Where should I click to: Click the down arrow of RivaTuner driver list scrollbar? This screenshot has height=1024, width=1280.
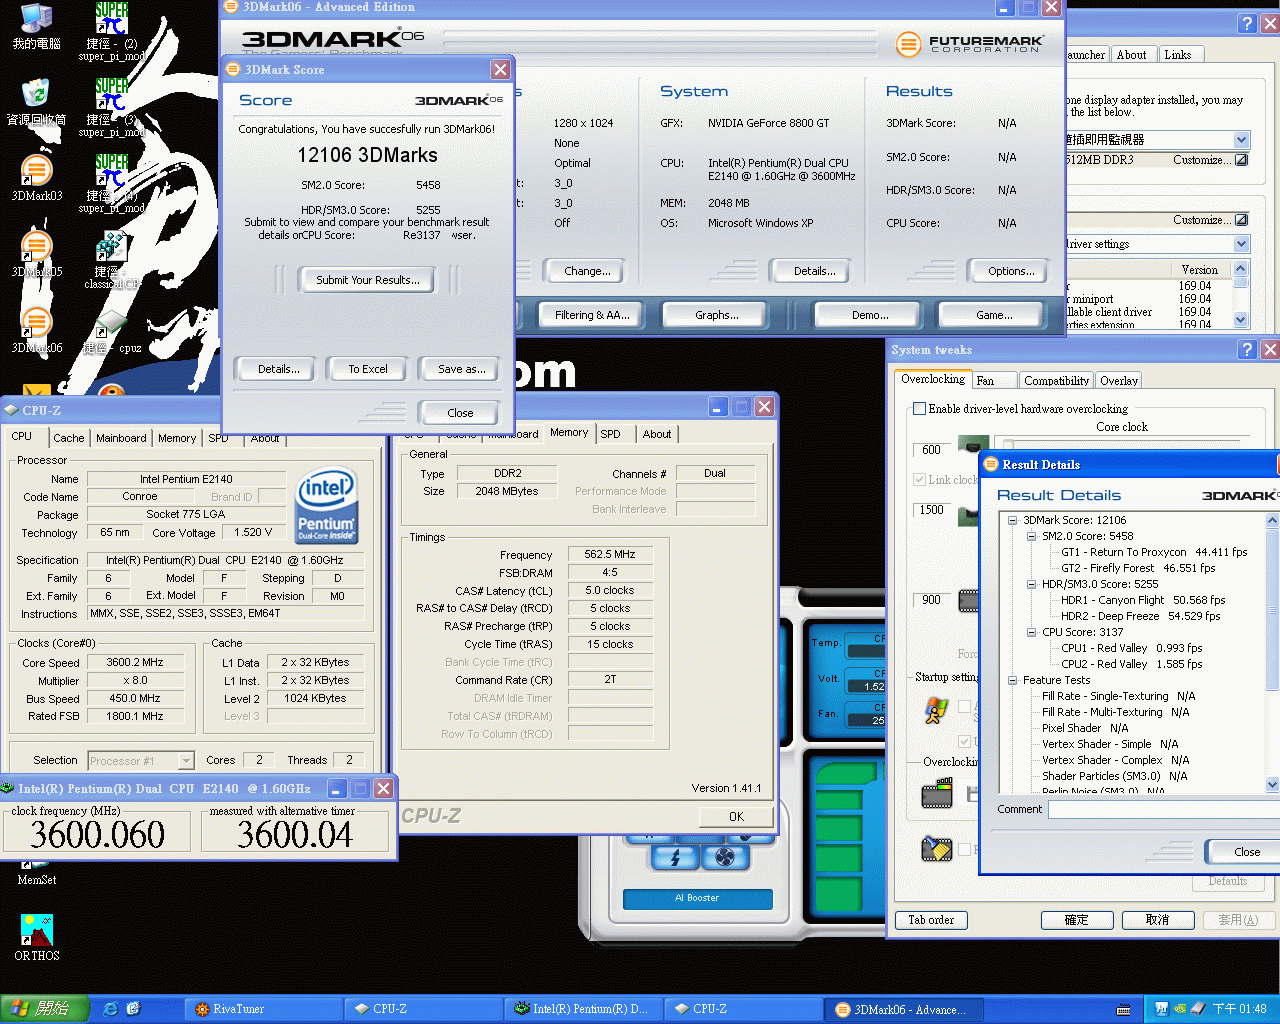point(1241,320)
